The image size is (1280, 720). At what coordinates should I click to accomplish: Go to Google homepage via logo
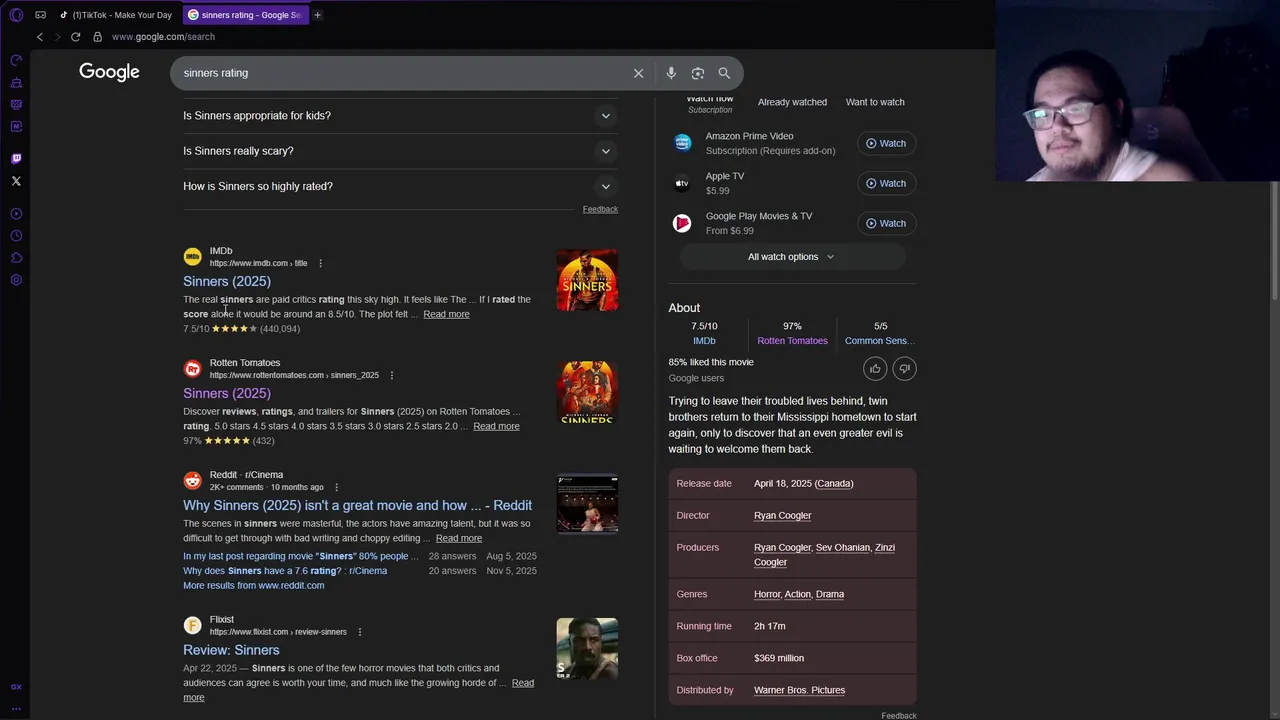tap(109, 72)
